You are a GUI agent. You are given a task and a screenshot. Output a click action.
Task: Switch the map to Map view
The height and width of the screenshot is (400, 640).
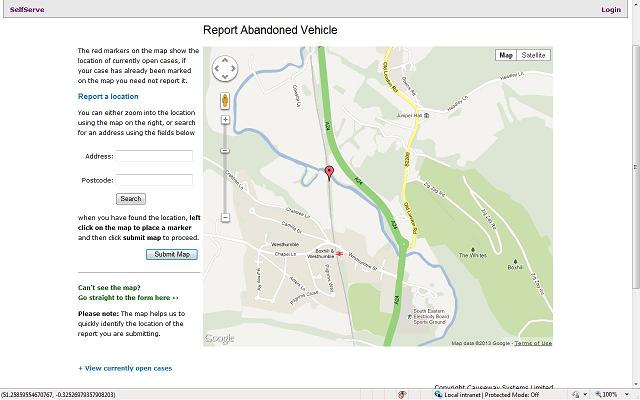[x=506, y=55]
